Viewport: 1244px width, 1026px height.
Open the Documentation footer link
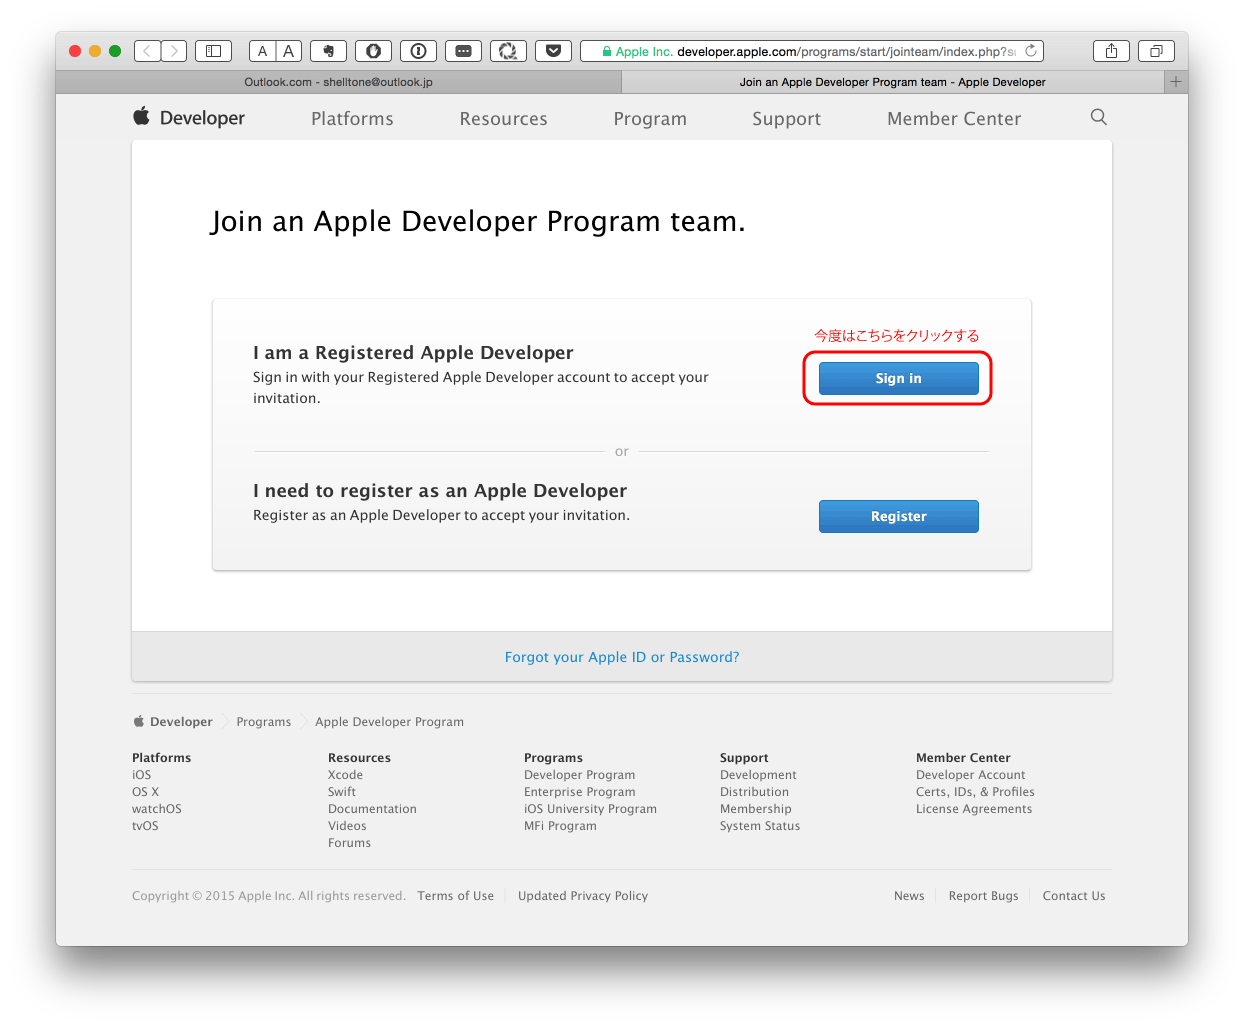pos(372,809)
